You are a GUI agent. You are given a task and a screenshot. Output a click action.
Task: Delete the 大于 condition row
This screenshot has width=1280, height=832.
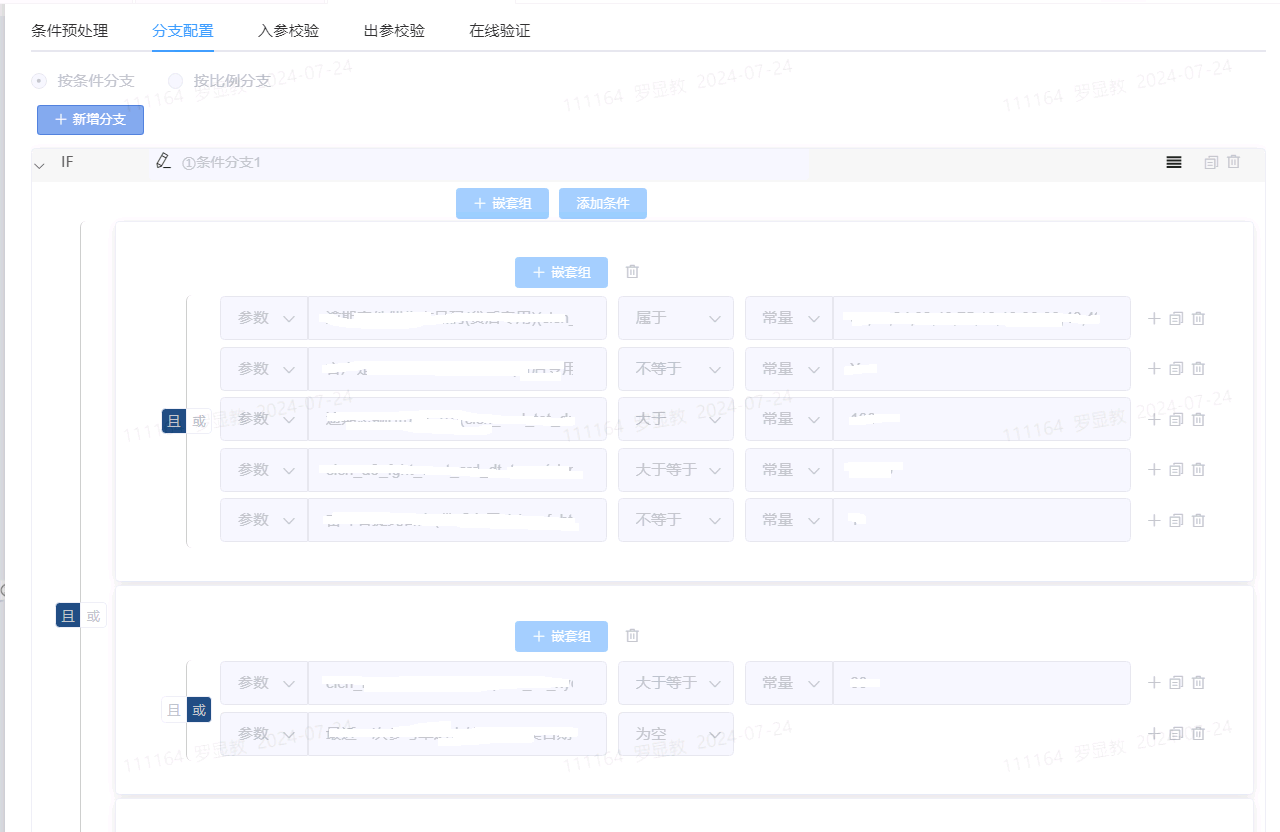click(x=1198, y=419)
